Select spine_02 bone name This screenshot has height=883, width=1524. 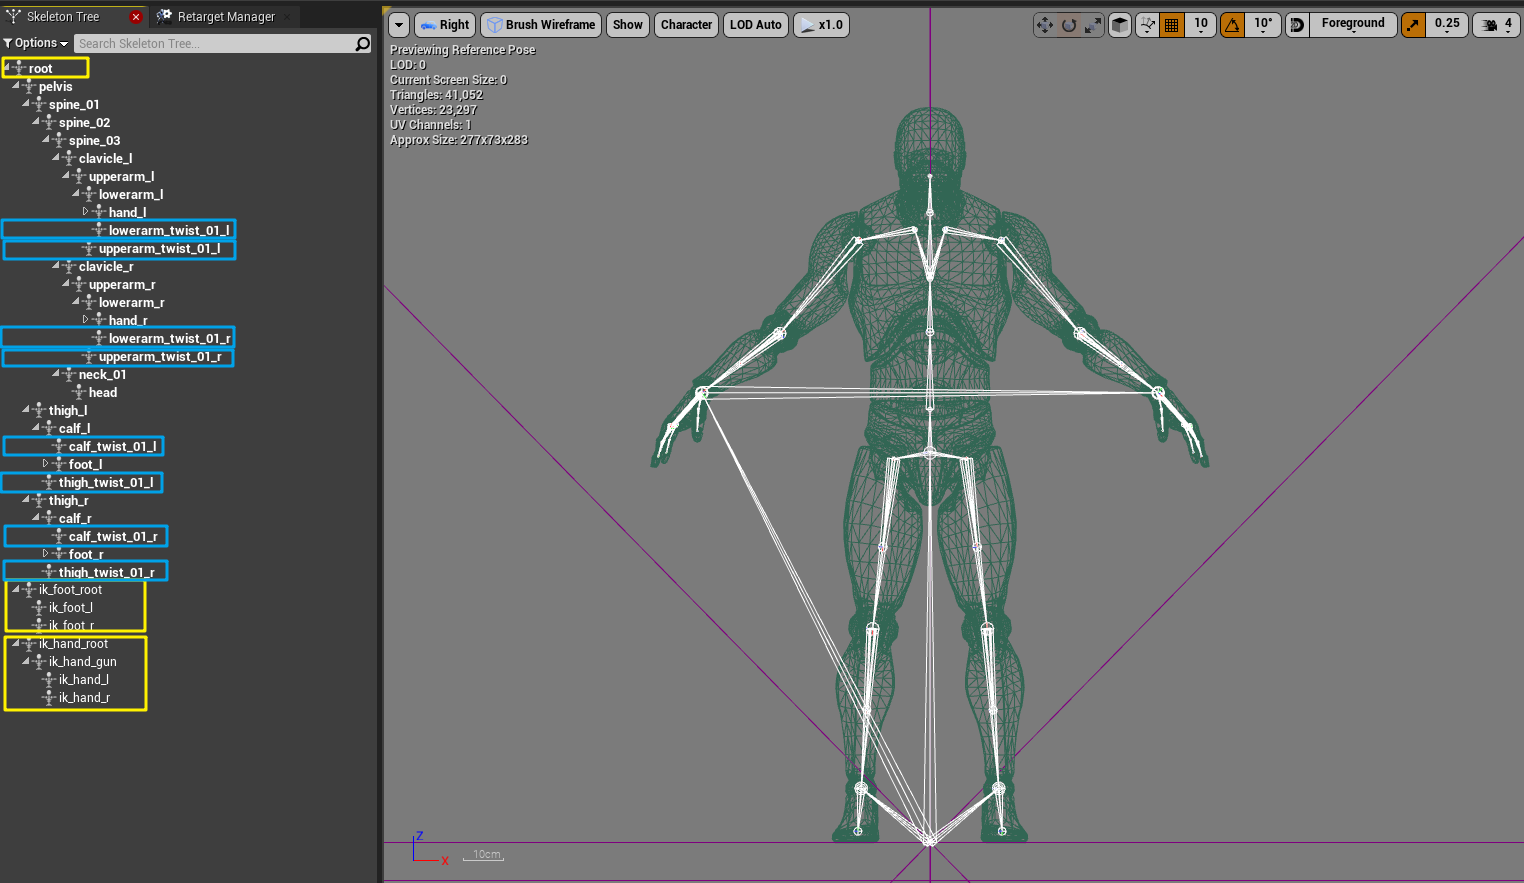click(x=84, y=122)
